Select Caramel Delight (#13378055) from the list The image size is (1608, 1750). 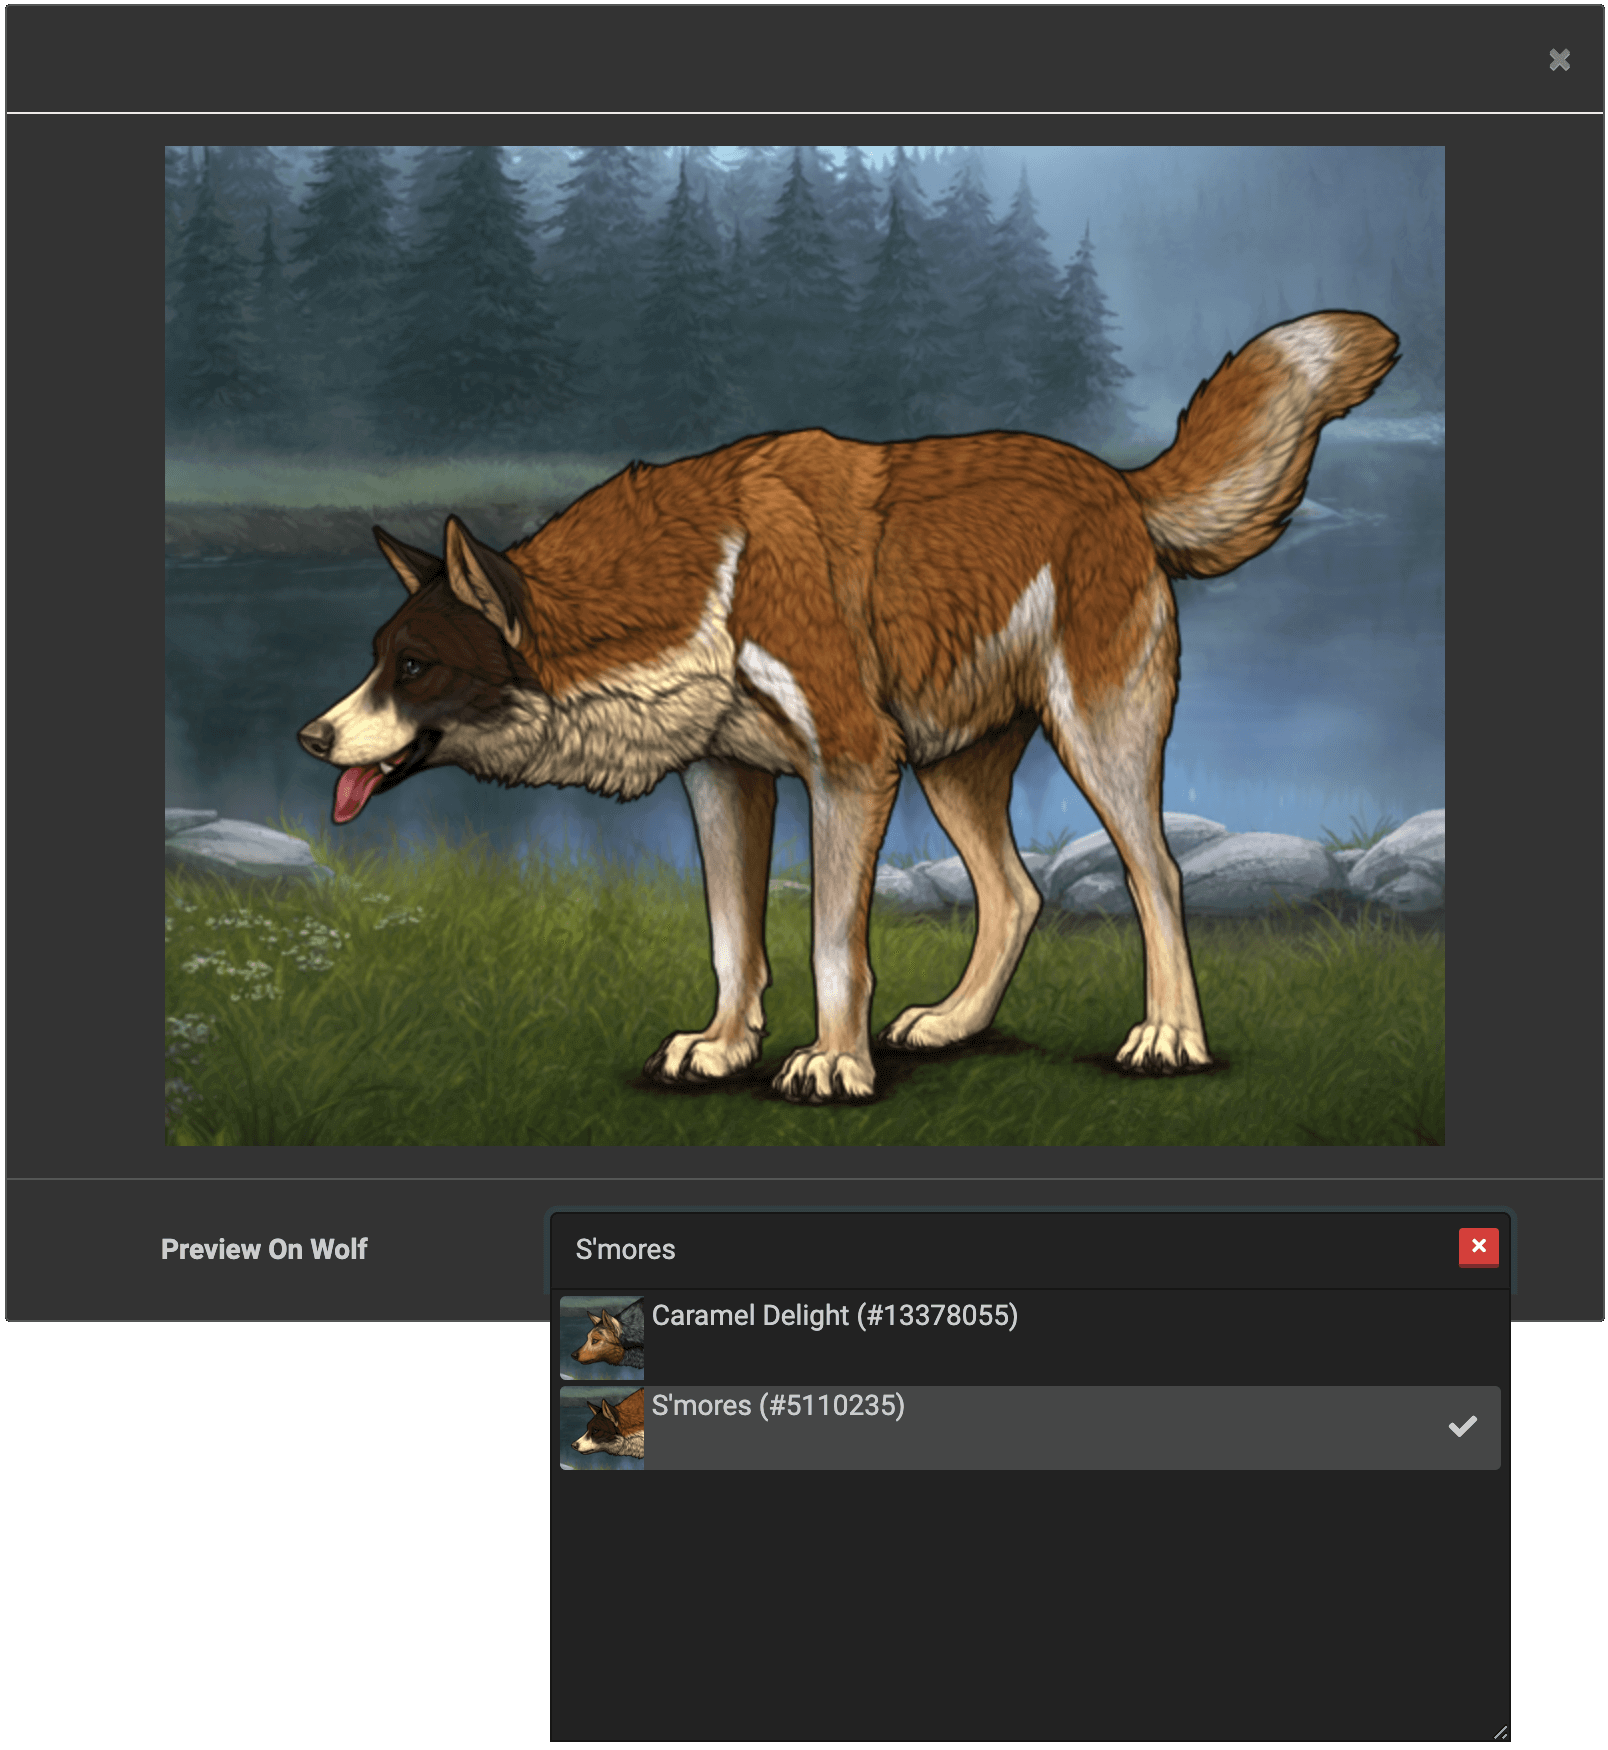pyautogui.click(x=834, y=1316)
